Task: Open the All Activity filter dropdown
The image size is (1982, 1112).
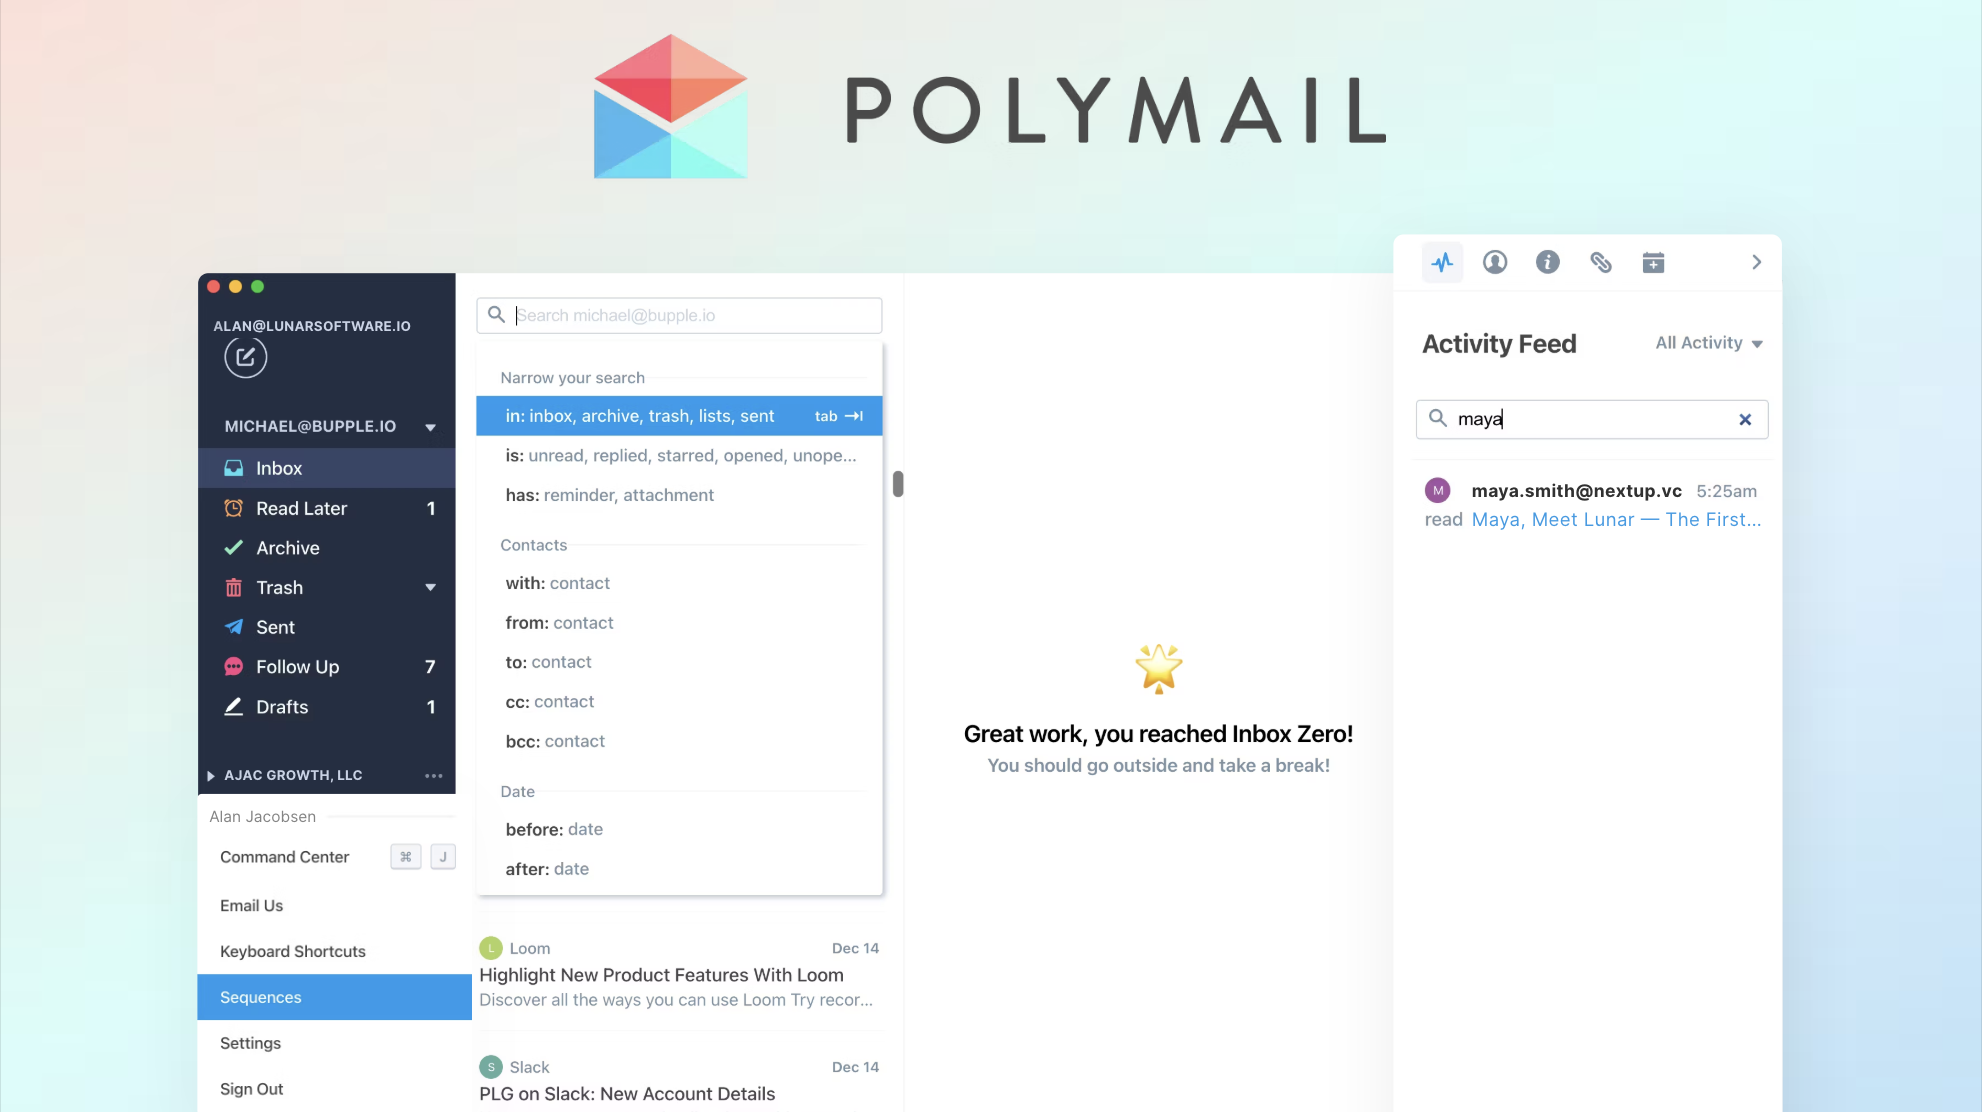Action: click(1709, 343)
